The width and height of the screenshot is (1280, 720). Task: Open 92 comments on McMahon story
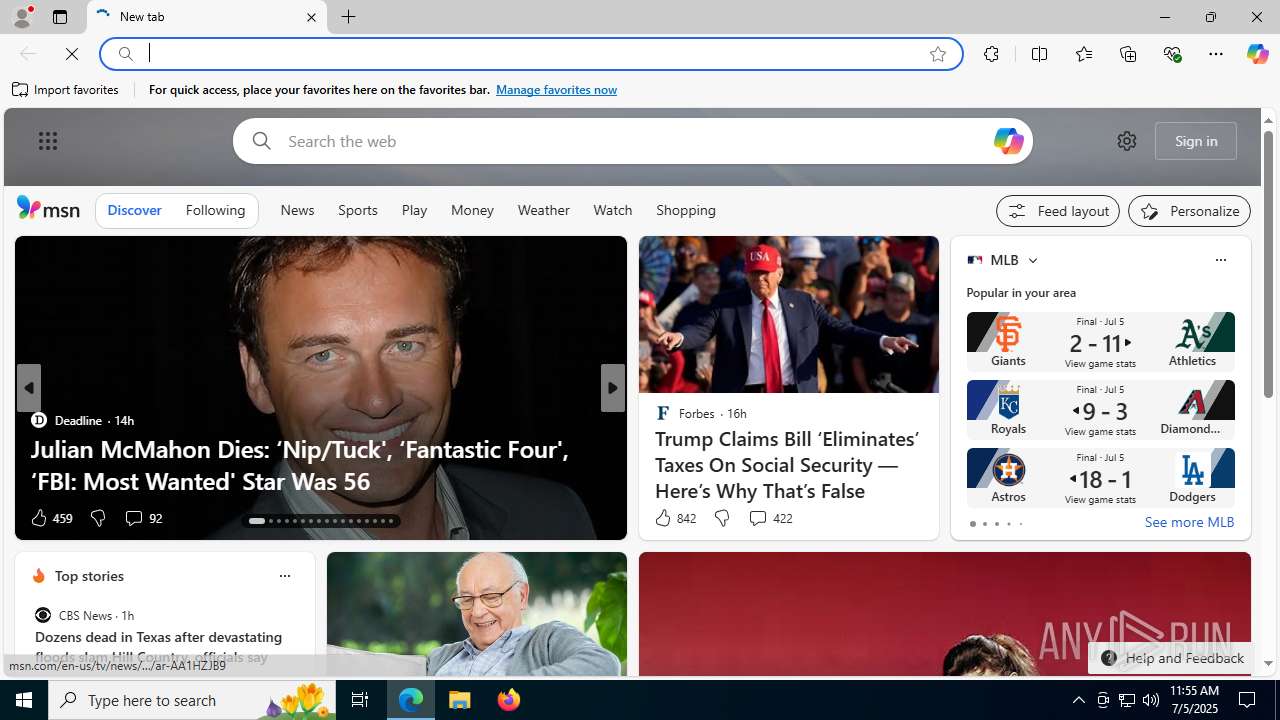click(x=143, y=518)
